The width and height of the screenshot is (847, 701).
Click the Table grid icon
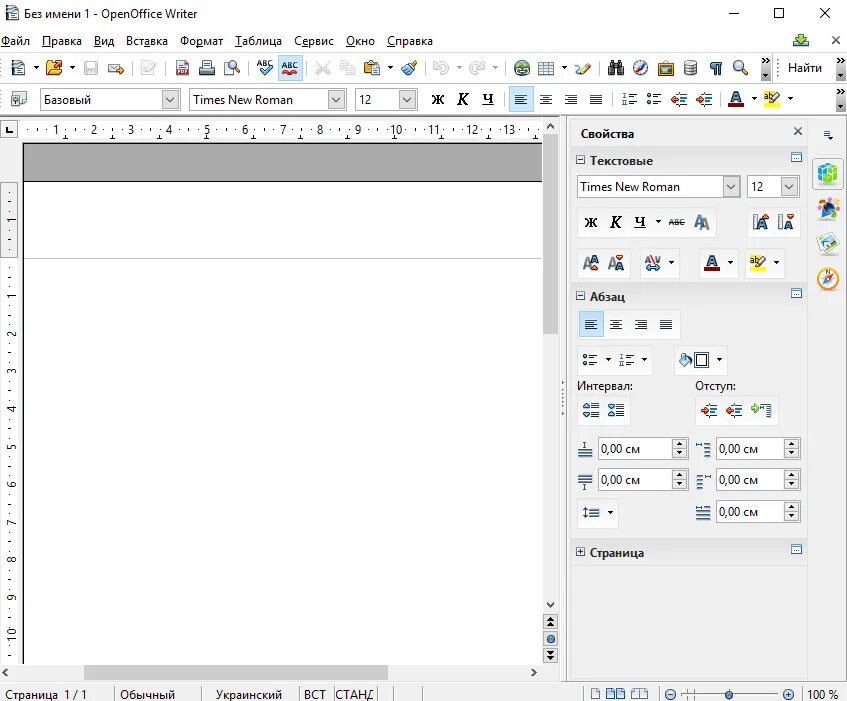546,68
